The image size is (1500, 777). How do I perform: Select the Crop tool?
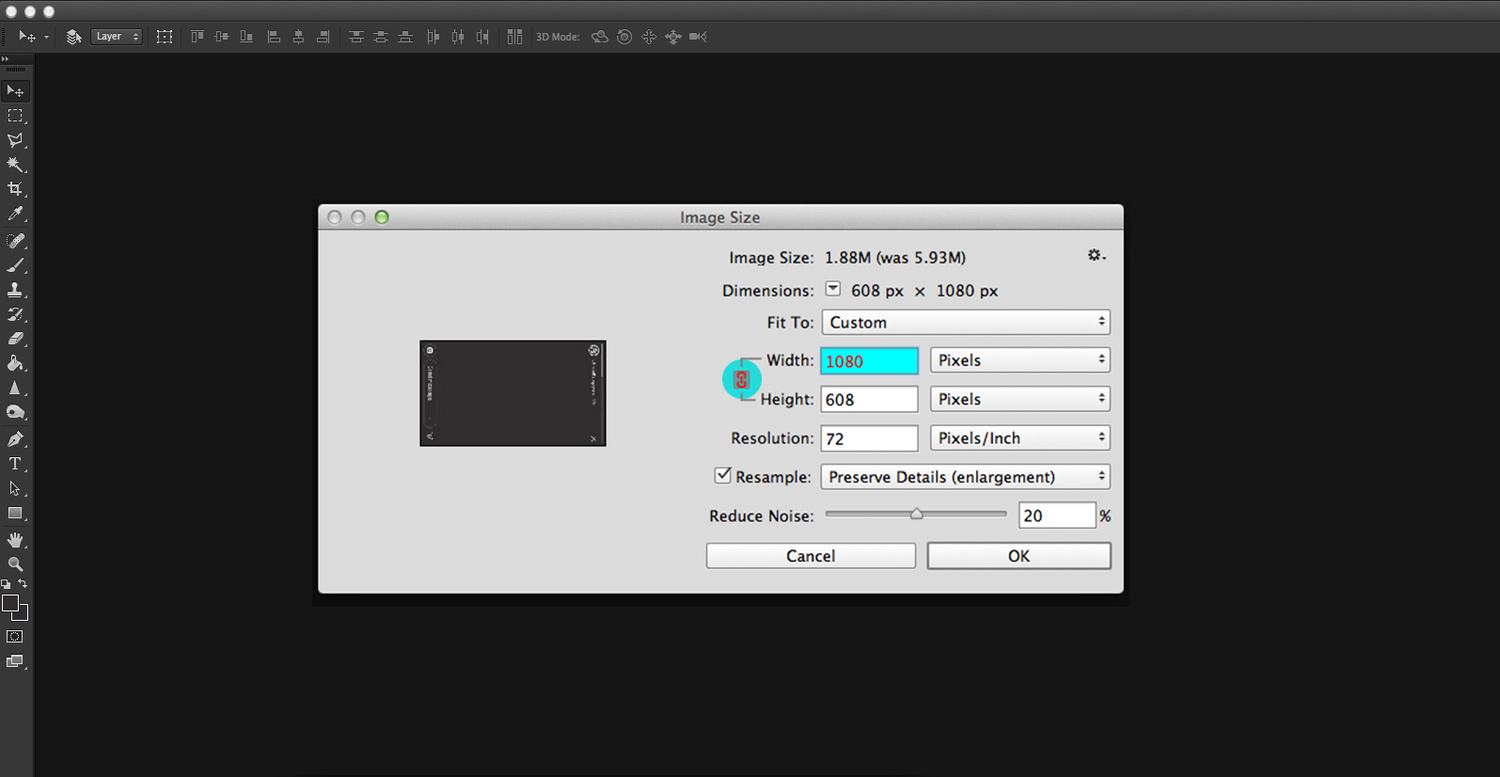tap(15, 189)
